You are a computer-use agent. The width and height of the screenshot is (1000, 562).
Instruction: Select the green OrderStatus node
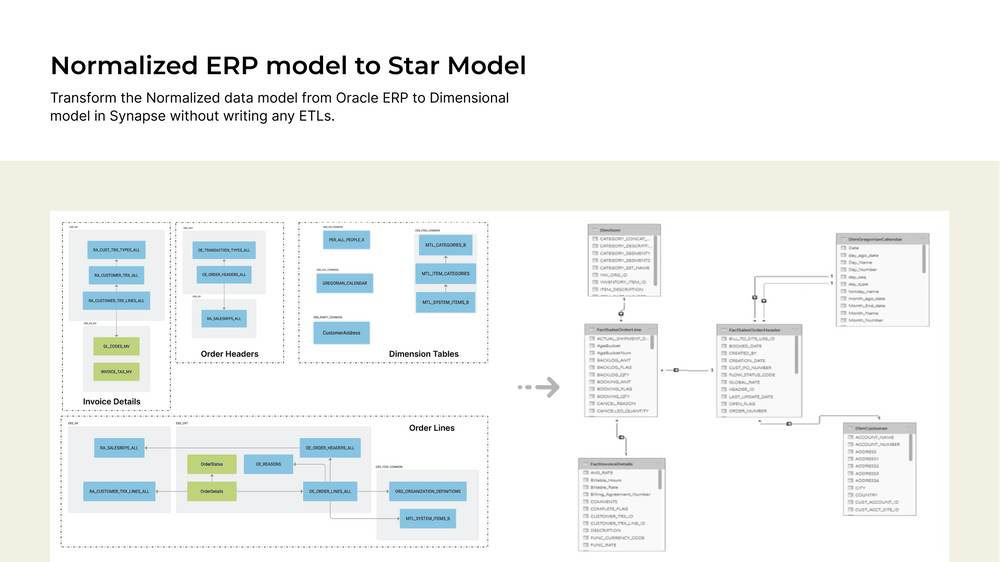(212, 464)
